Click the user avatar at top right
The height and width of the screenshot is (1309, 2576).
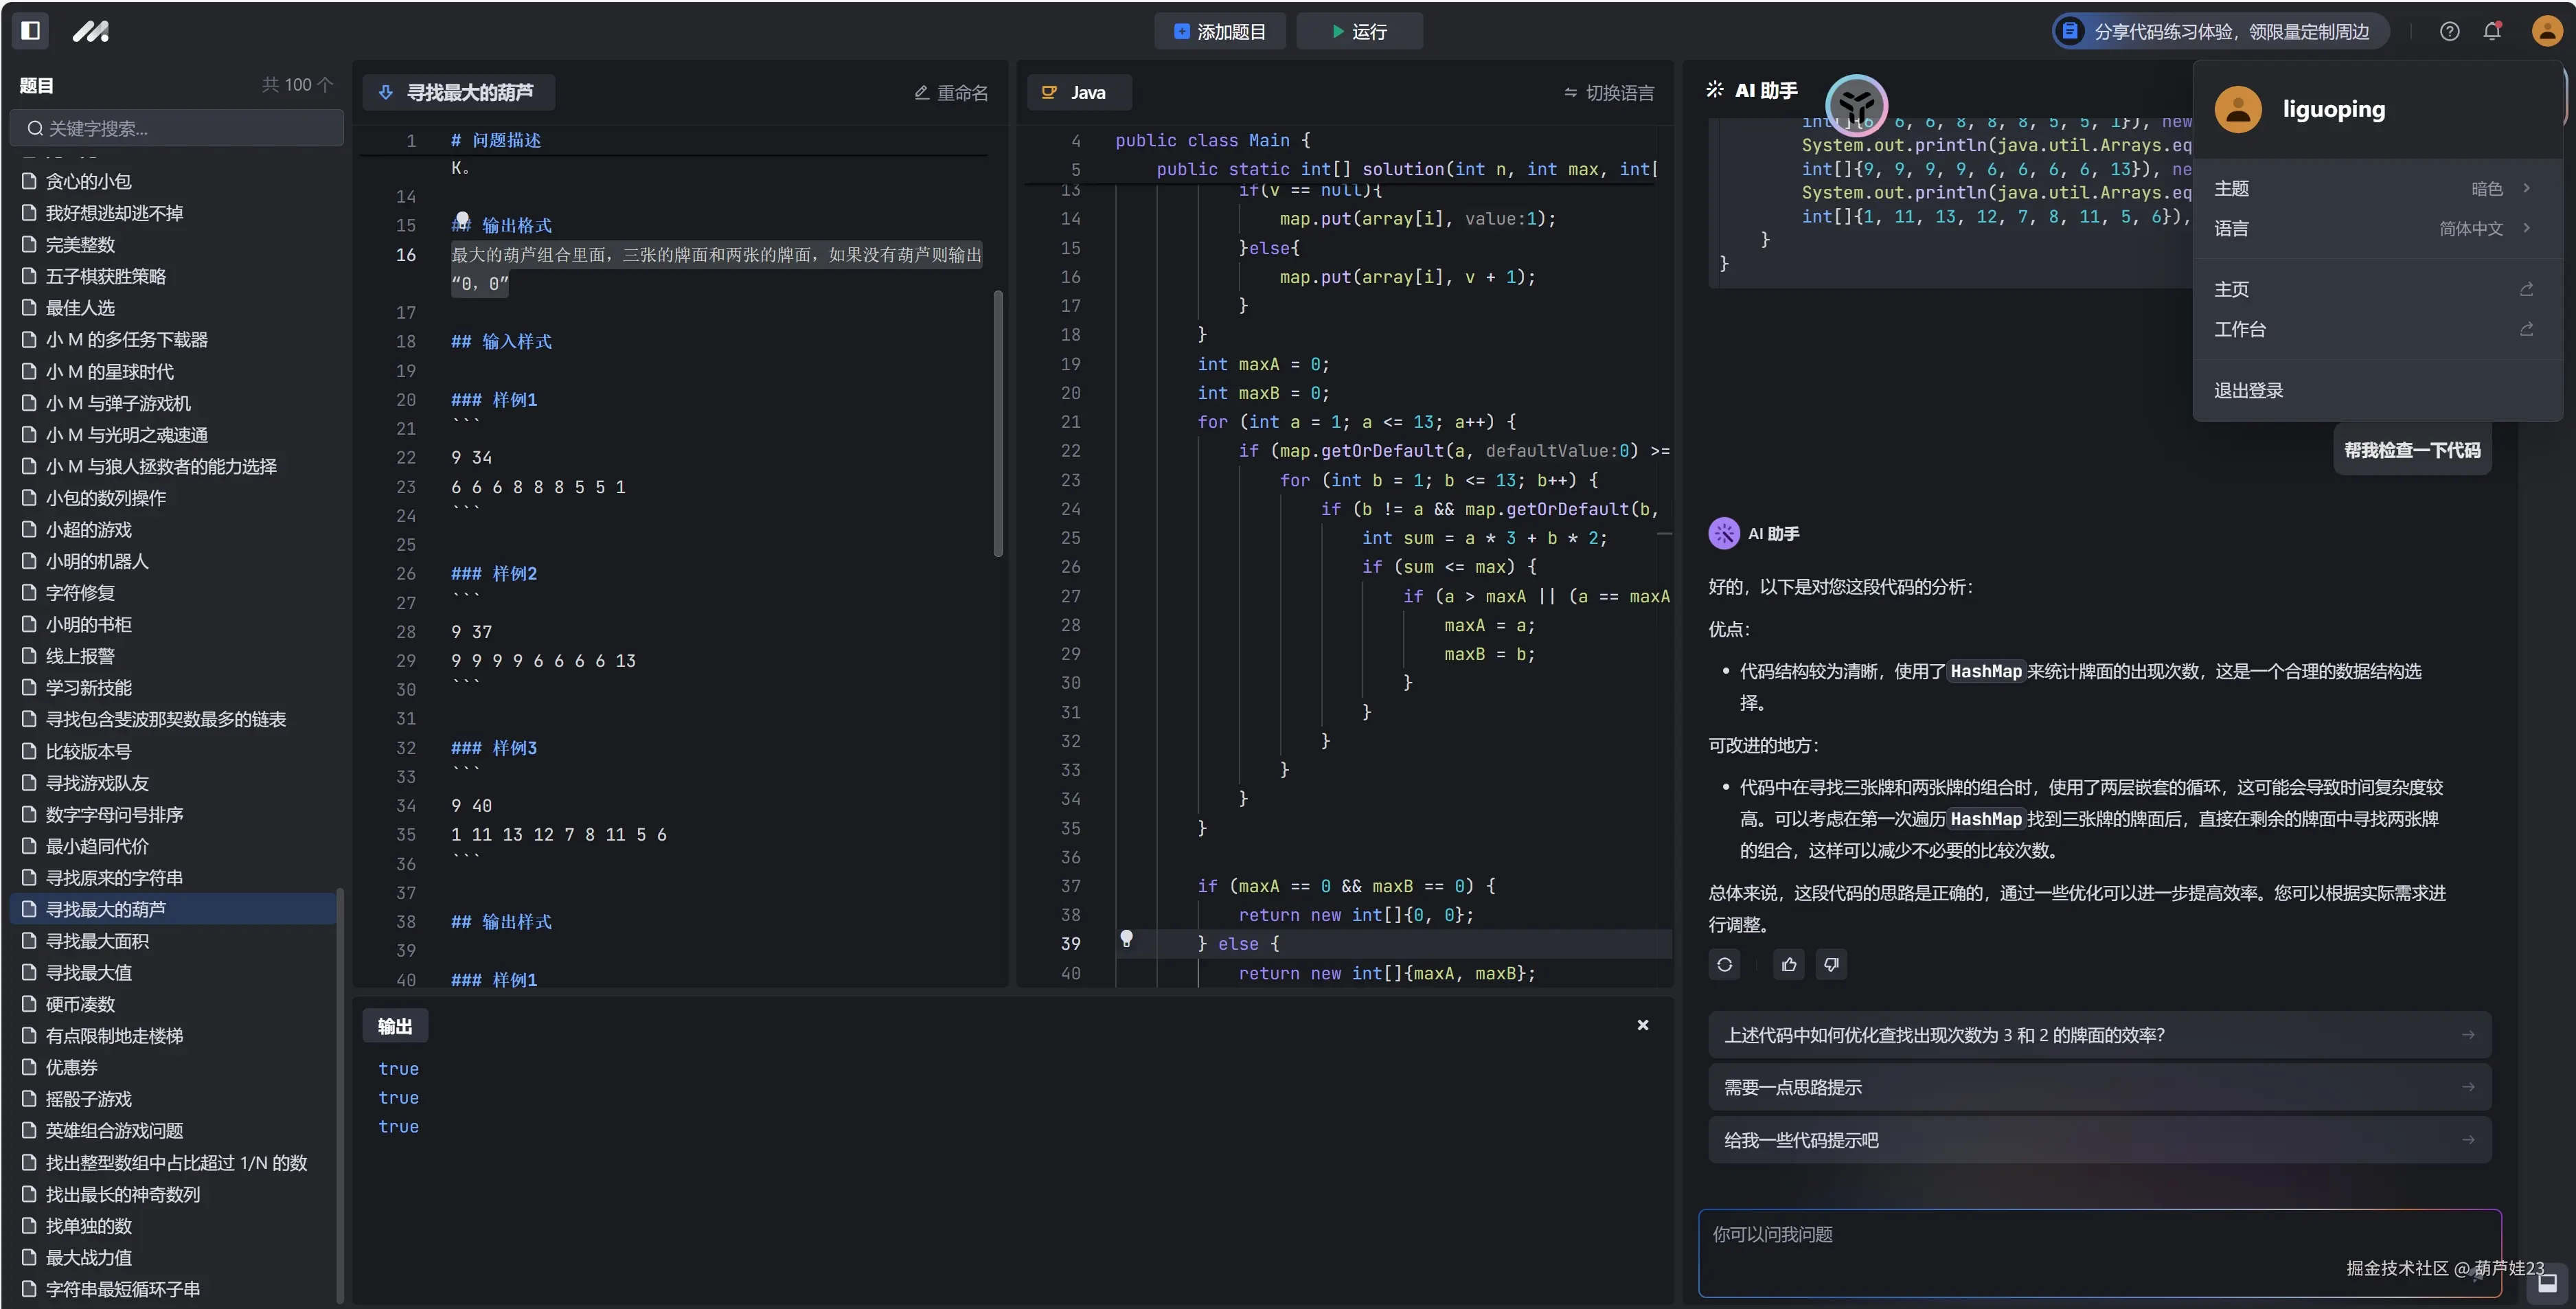[2546, 31]
